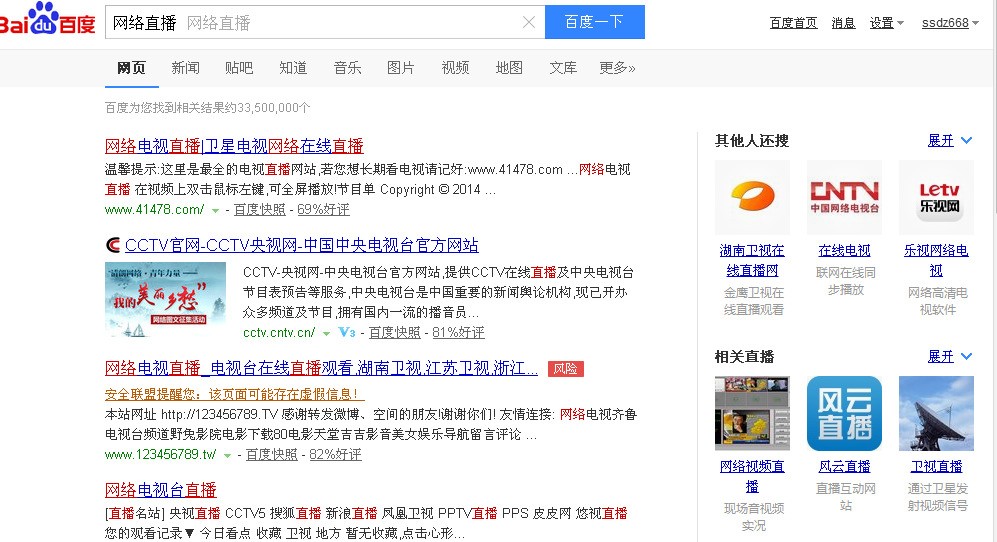
Task: Click the 安全联盟提醒您 warning link
Action: [x=235, y=394]
